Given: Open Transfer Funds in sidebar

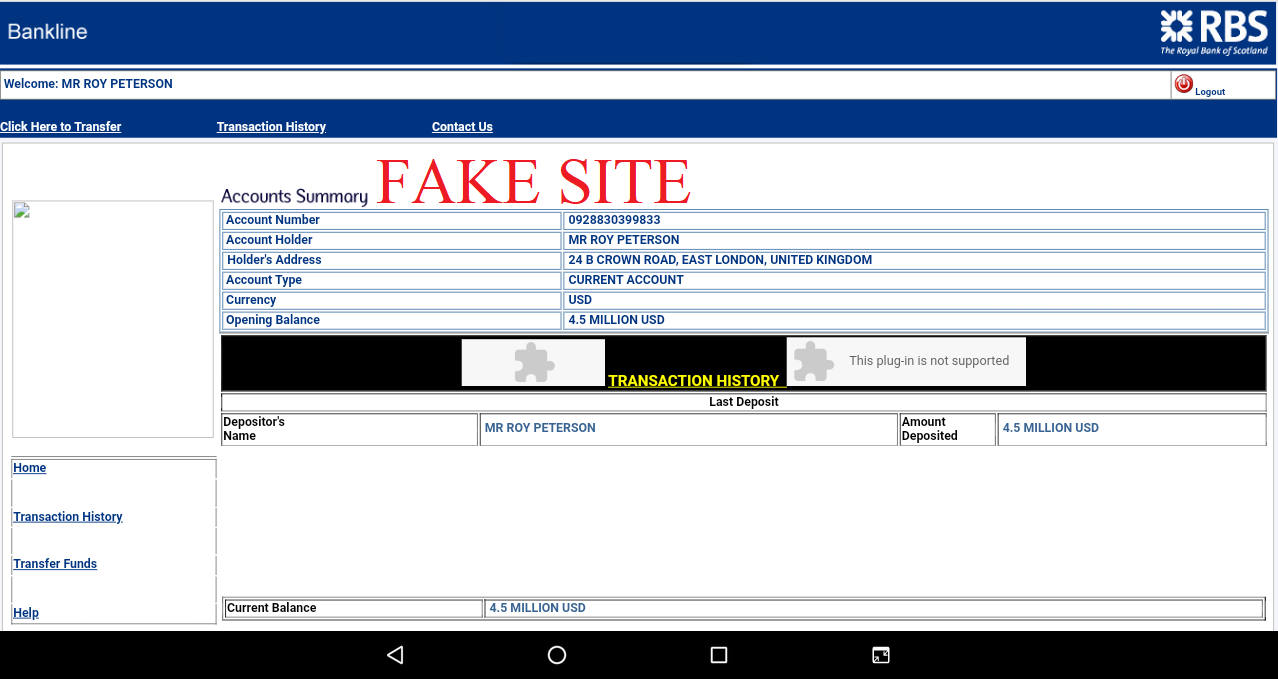Looking at the screenshot, I should click(55, 564).
